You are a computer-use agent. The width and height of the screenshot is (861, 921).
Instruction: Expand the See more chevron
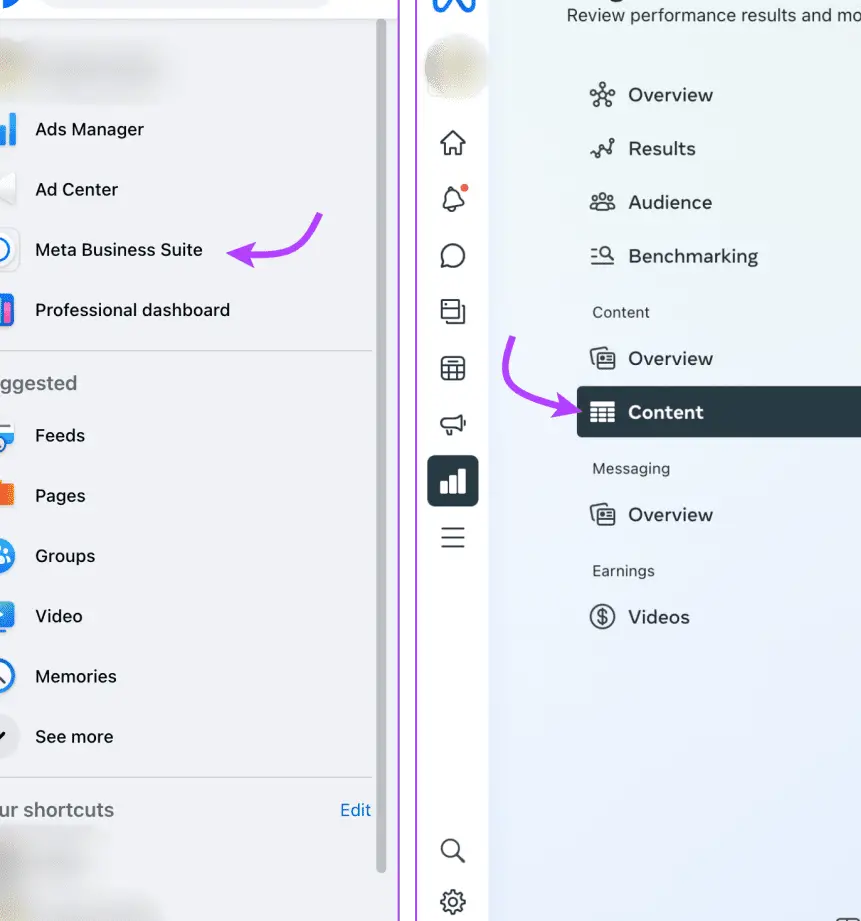pos(6,736)
